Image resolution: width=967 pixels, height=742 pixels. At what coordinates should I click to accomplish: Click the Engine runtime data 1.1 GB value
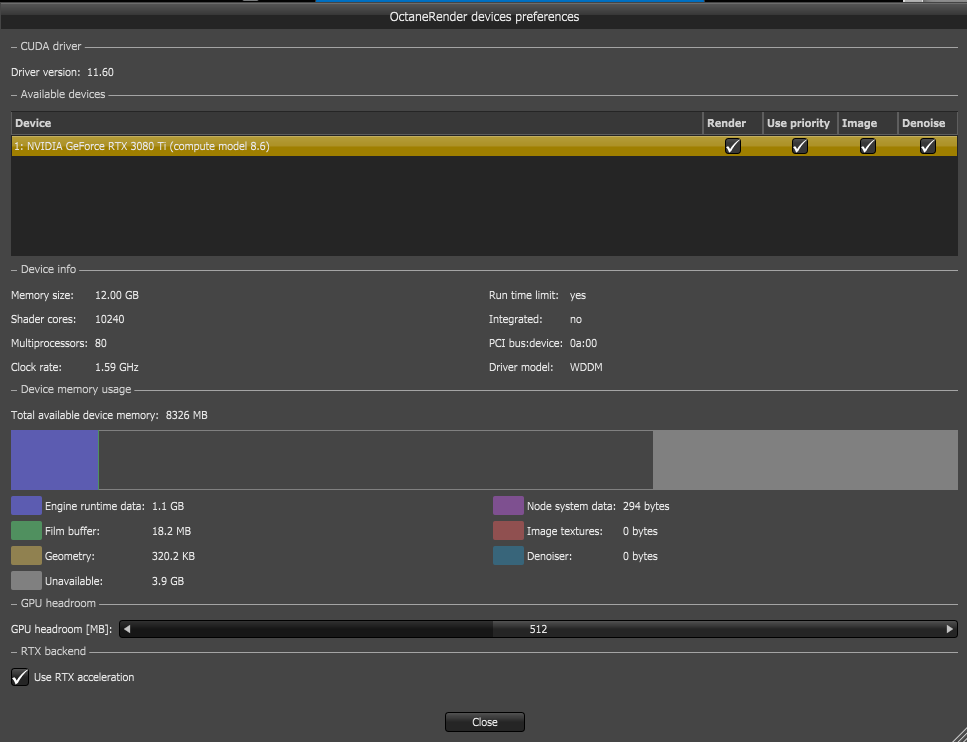click(x=168, y=506)
